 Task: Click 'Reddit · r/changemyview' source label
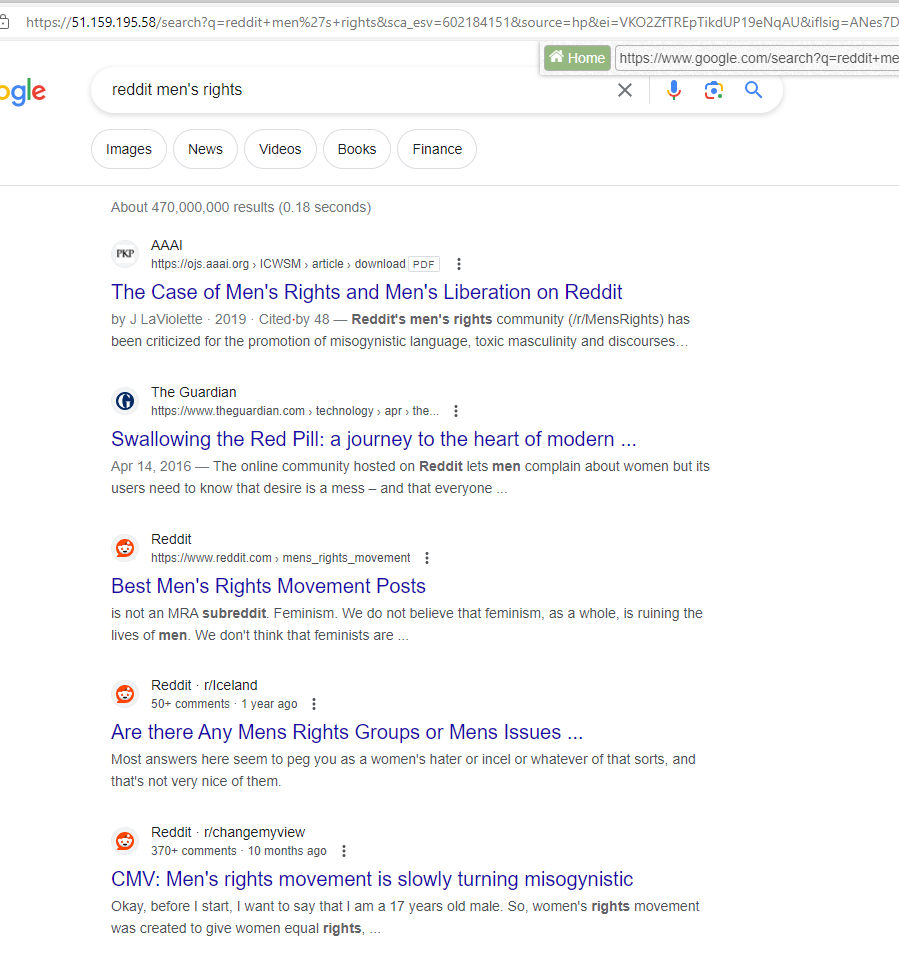click(x=228, y=833)
